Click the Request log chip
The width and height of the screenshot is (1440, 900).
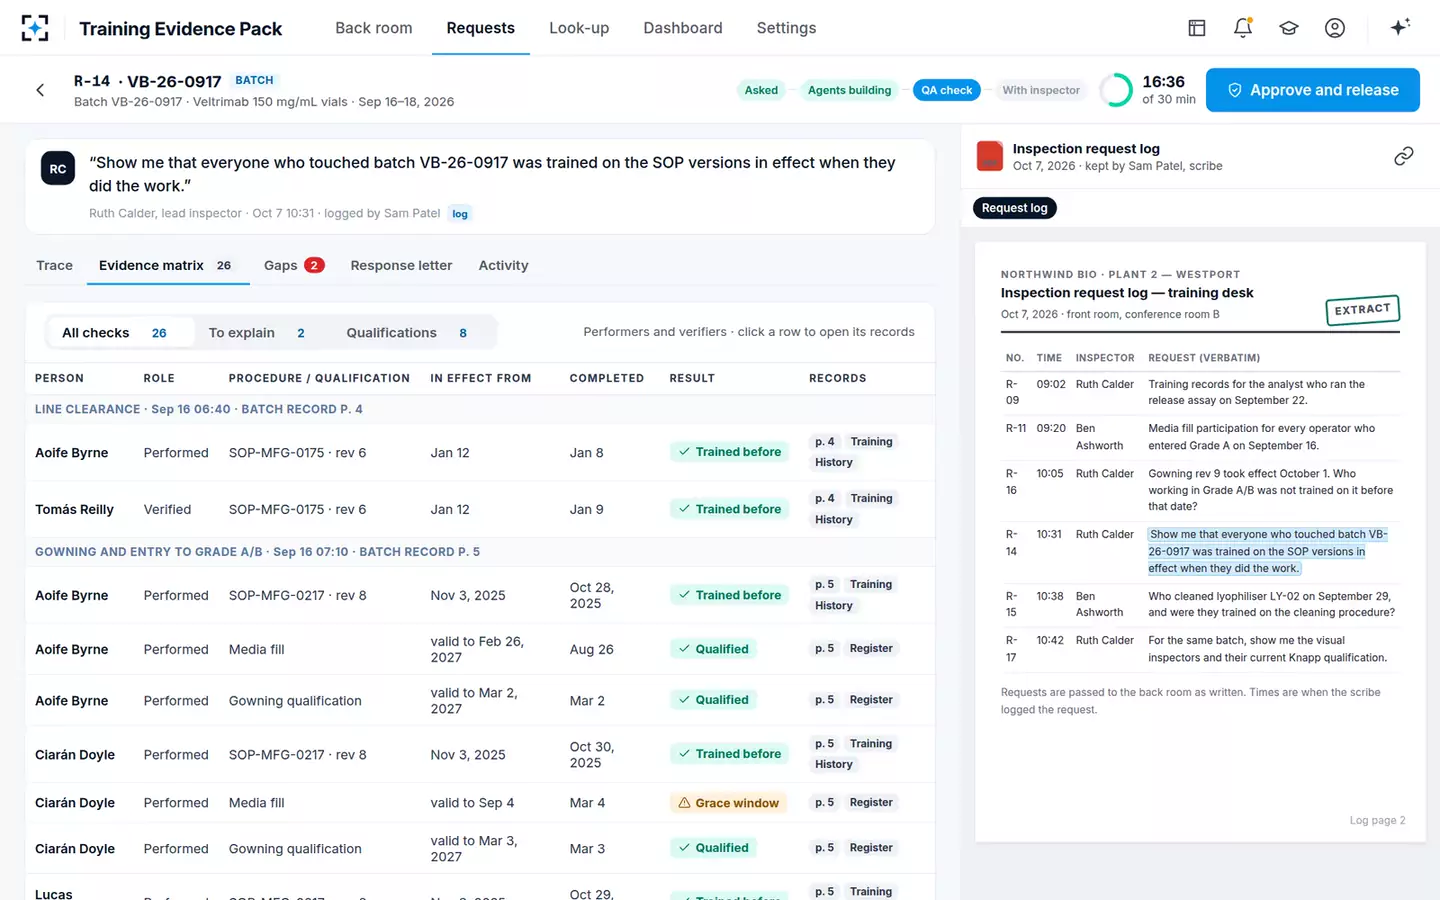point(1015,208)
